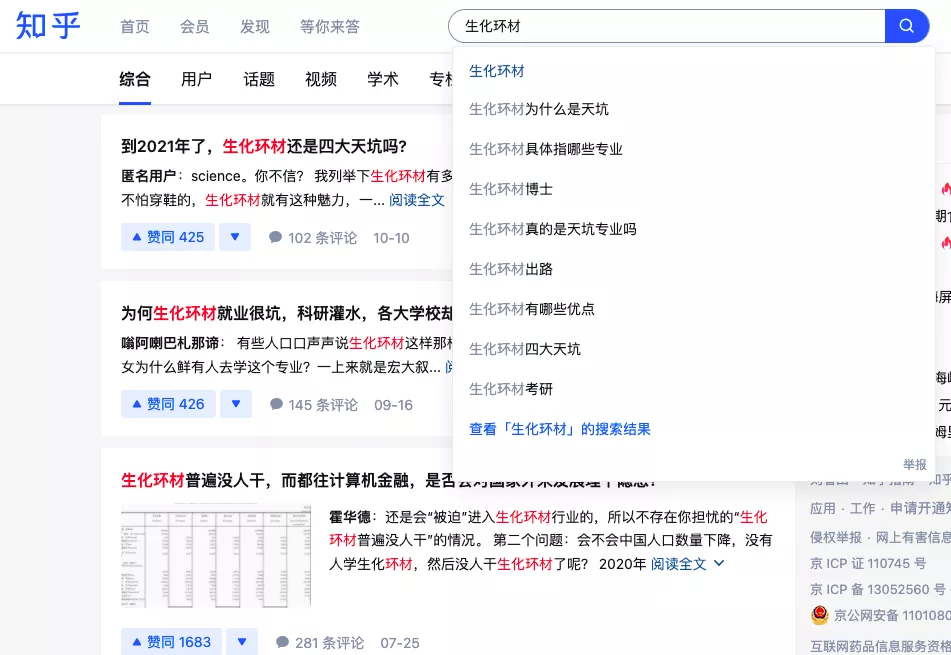
Task: Click footer link 工作
Action: point(862,508)
